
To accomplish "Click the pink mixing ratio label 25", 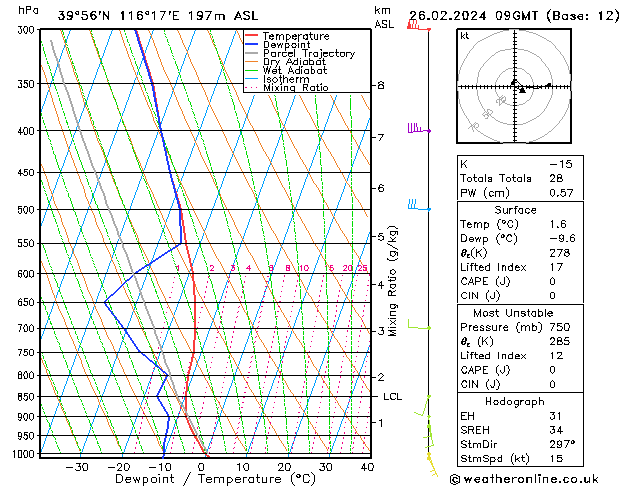I will tap(362, 268).
